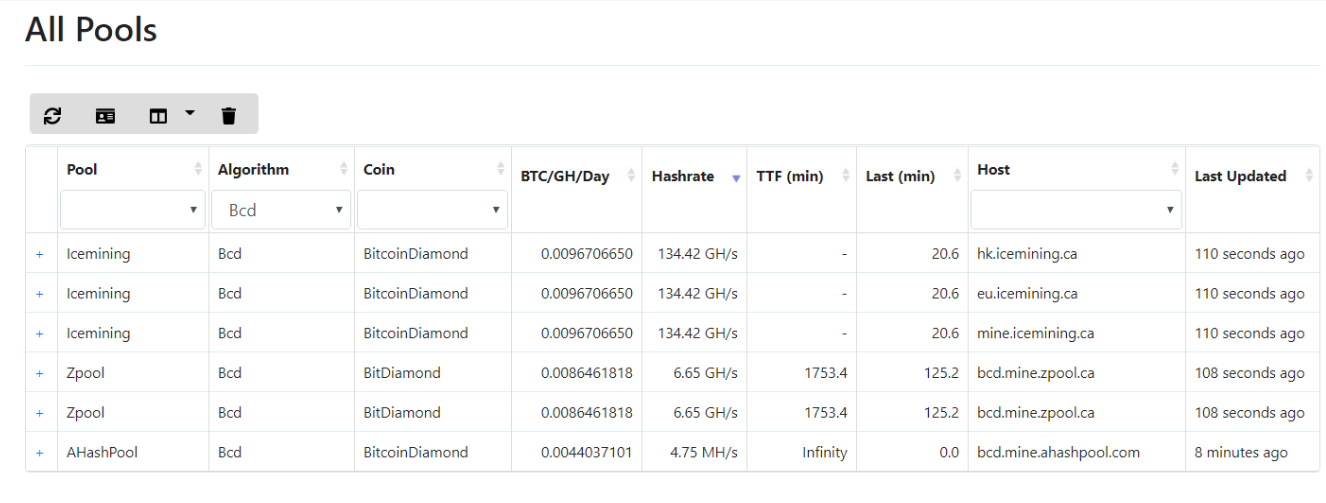Click the column visibility icon
The width and height of the screenshot is (1326, 503).
158,116
